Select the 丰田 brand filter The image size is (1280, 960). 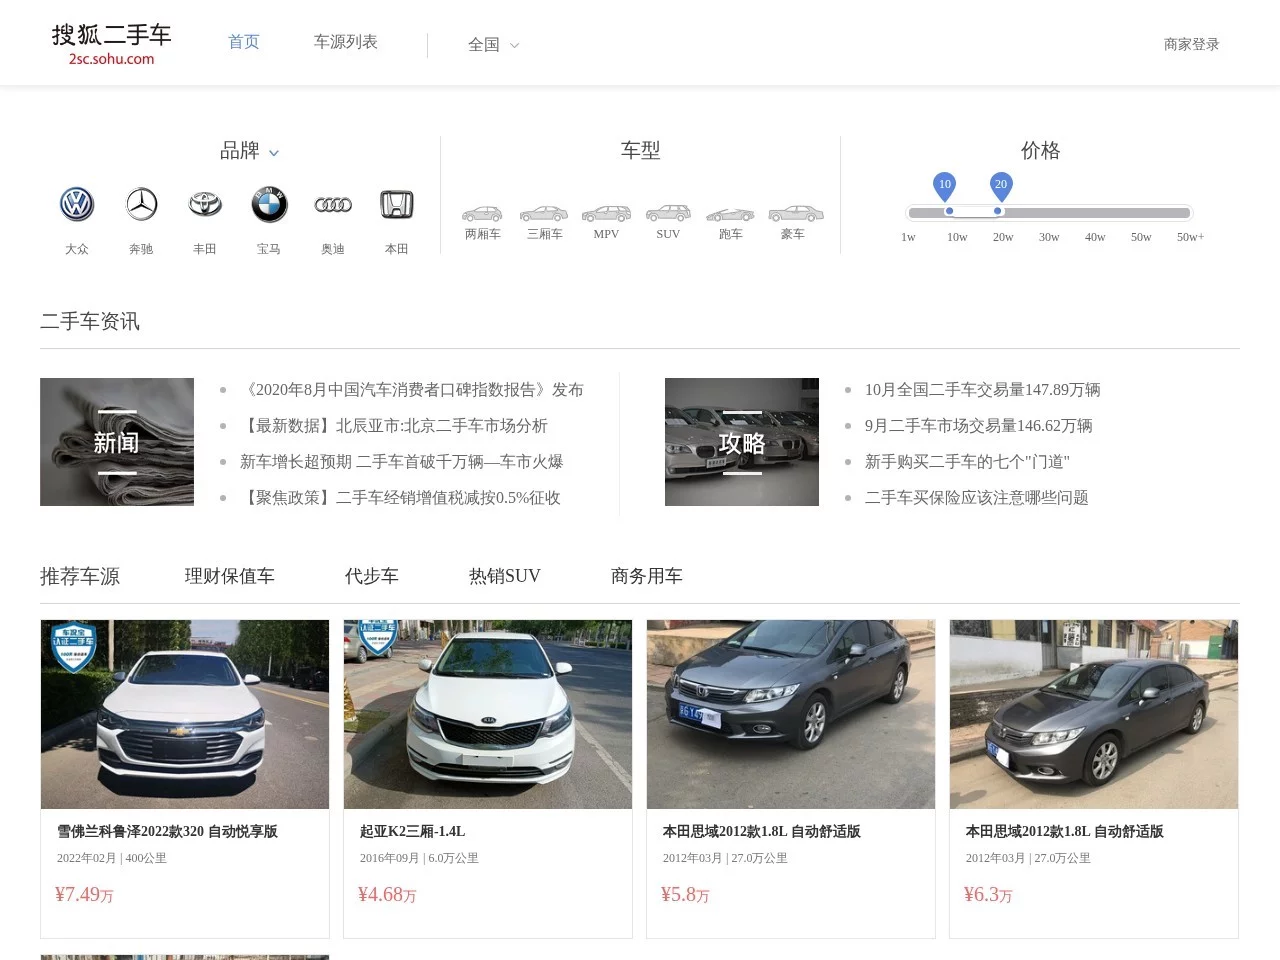(x=205, y=204)
